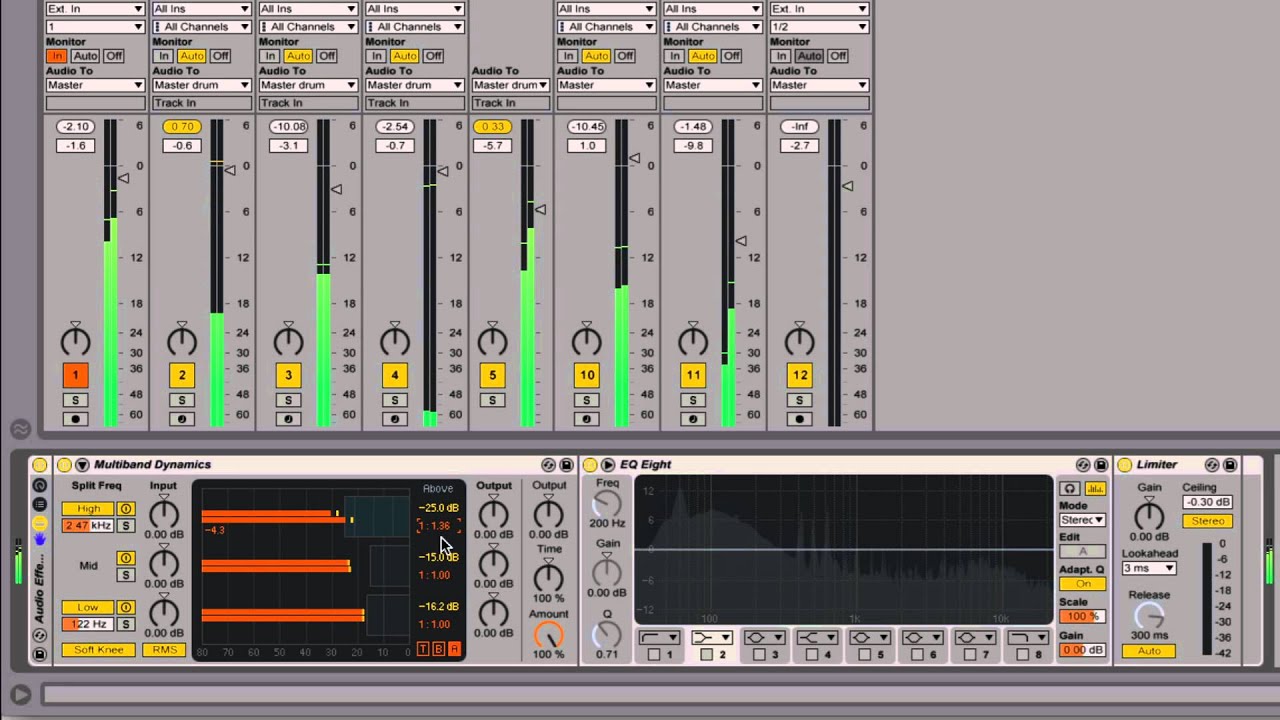Open filter 1 type dropdown
Viewport: 1280px width, 720px height.
pyautogui.click(x=659, y=637)
